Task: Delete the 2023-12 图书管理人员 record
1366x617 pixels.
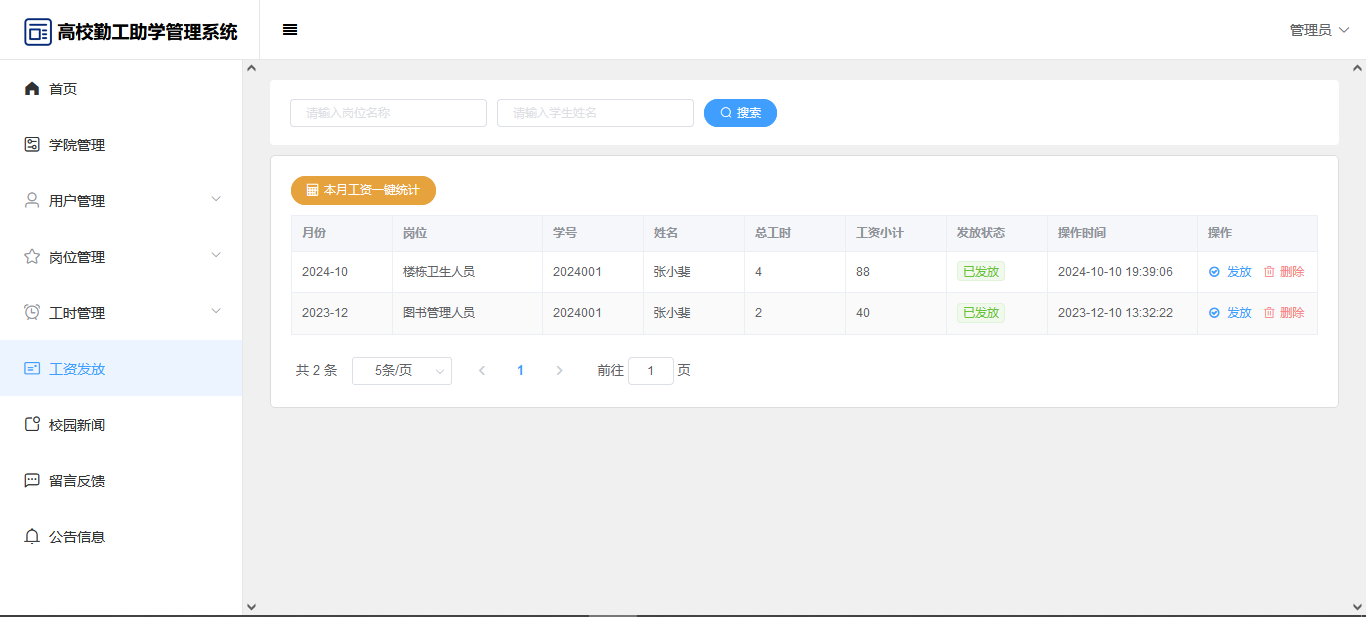Action: [1284, 313]
